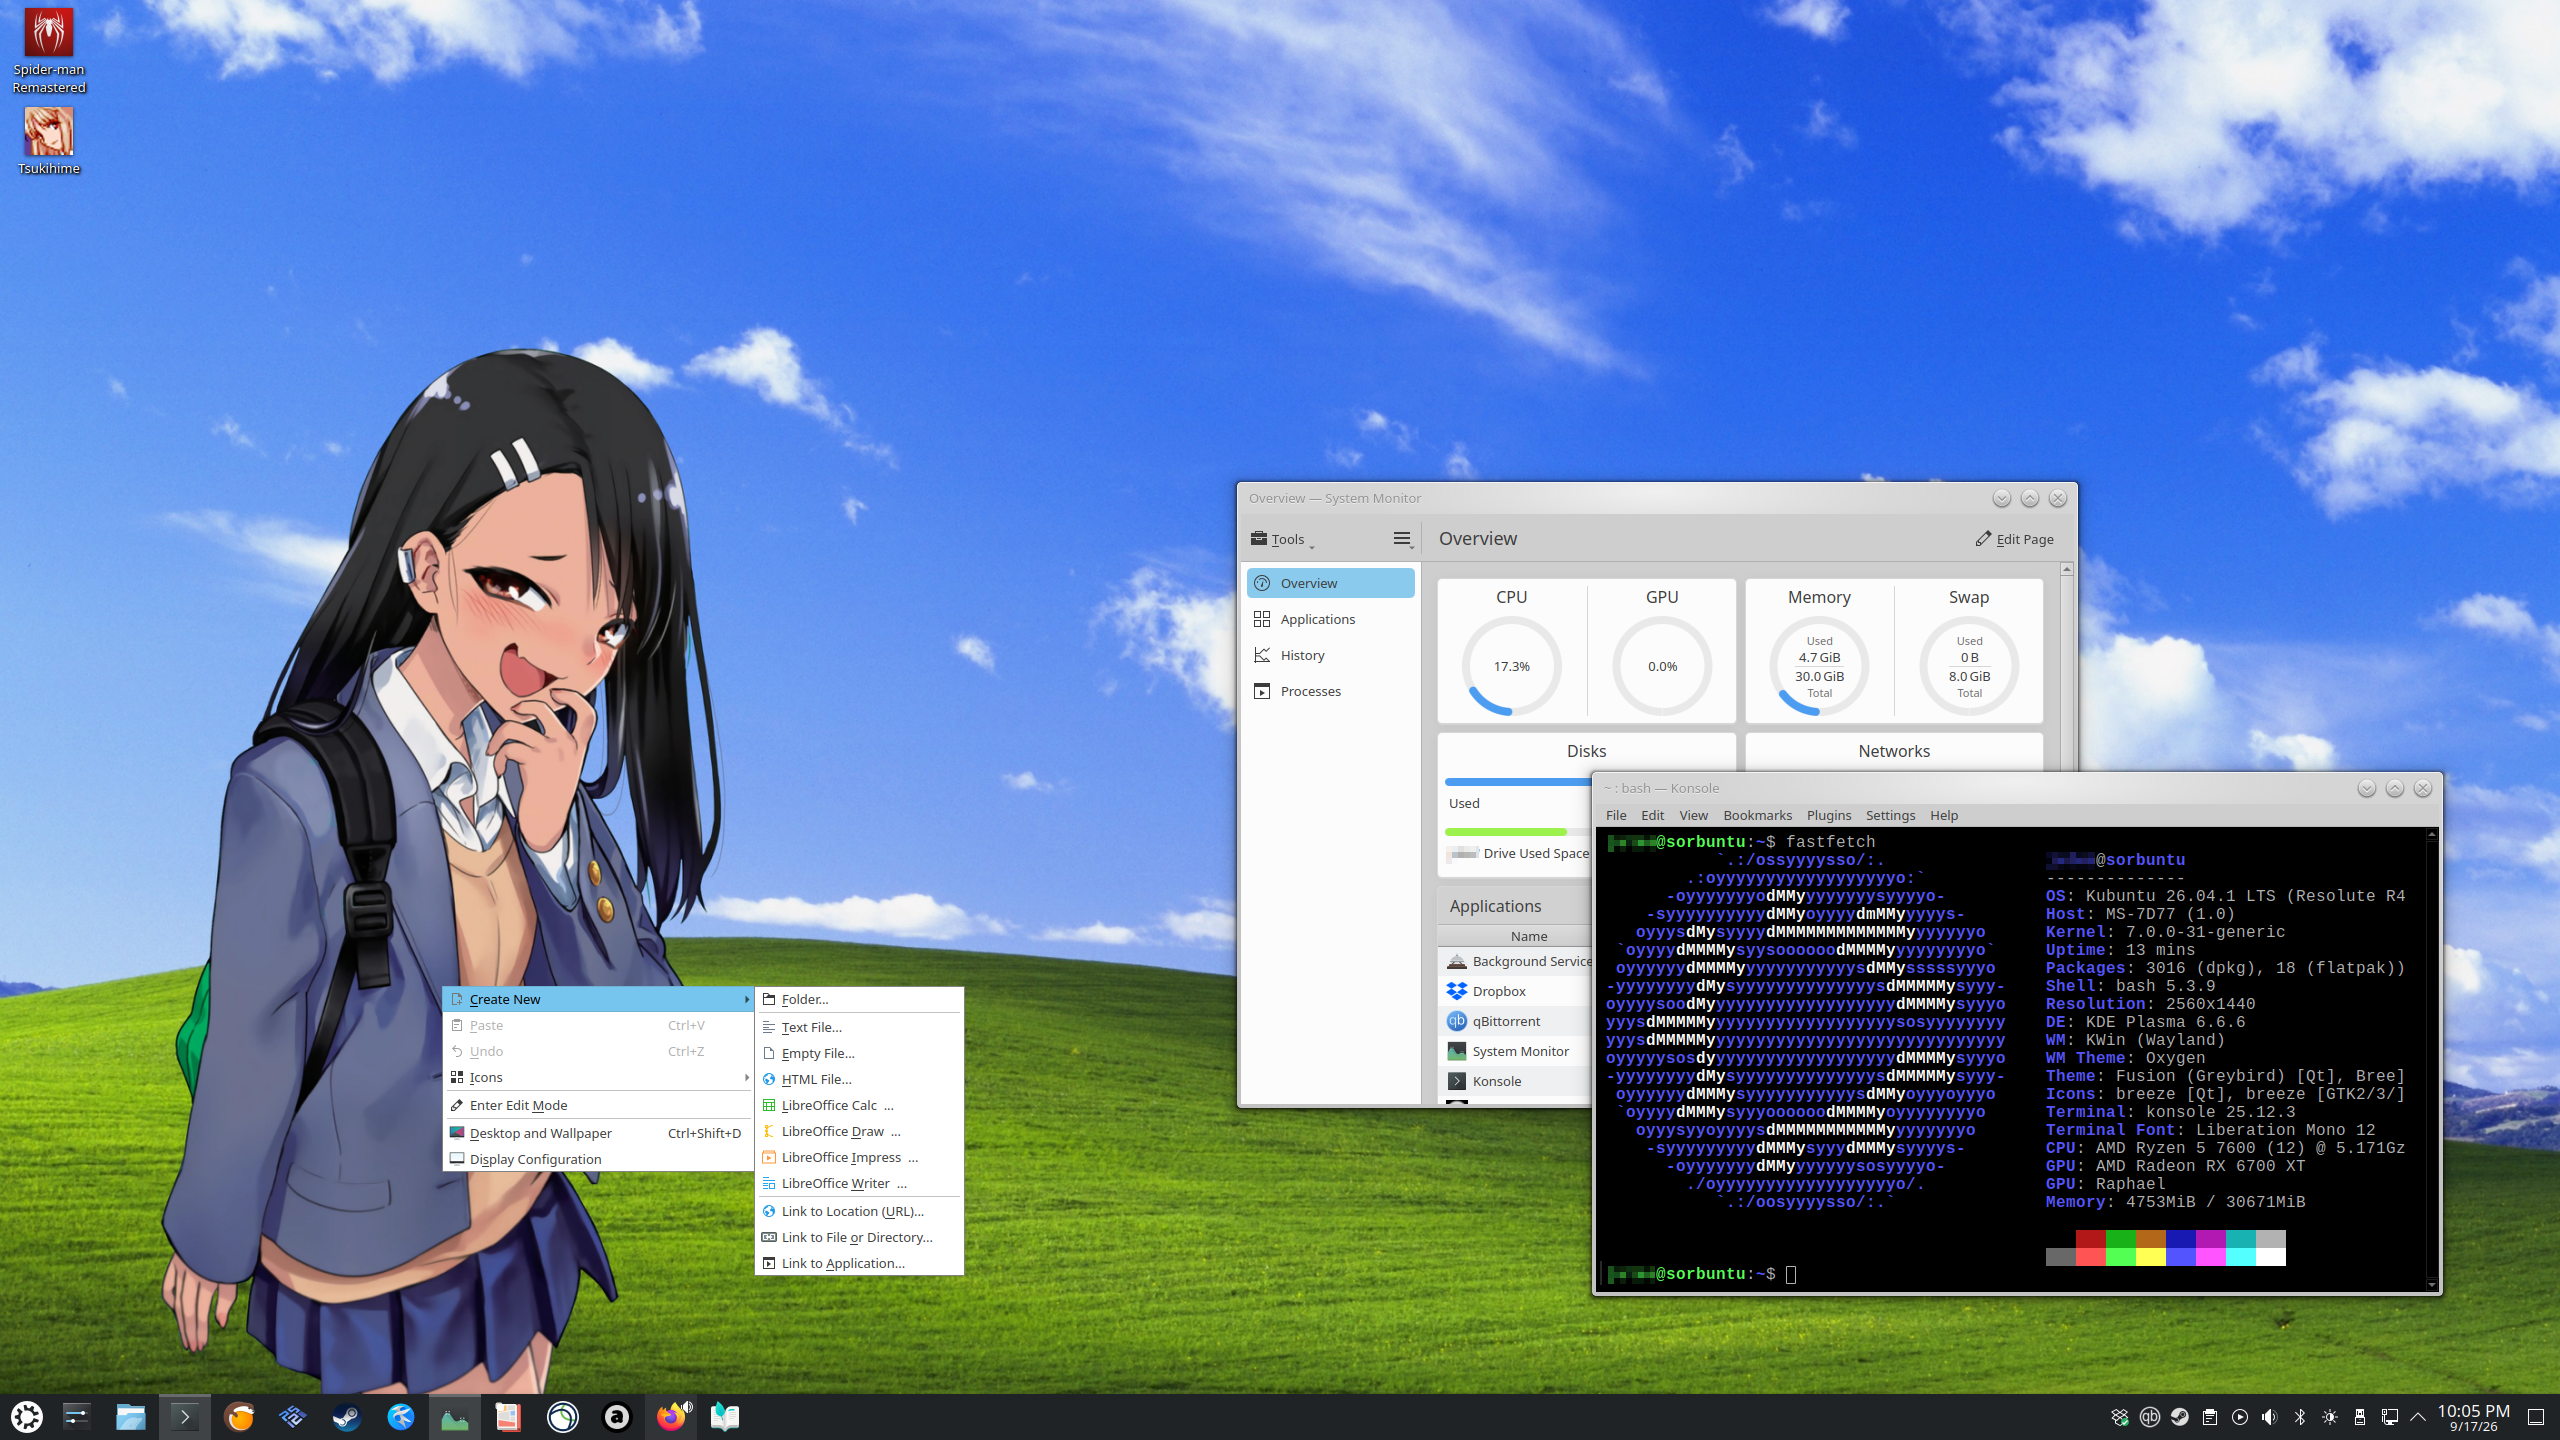The image size is (2560, 1440).
Task: Select Desktop and Wallpaper from the context menu
Action: (x=598, y=1133)
